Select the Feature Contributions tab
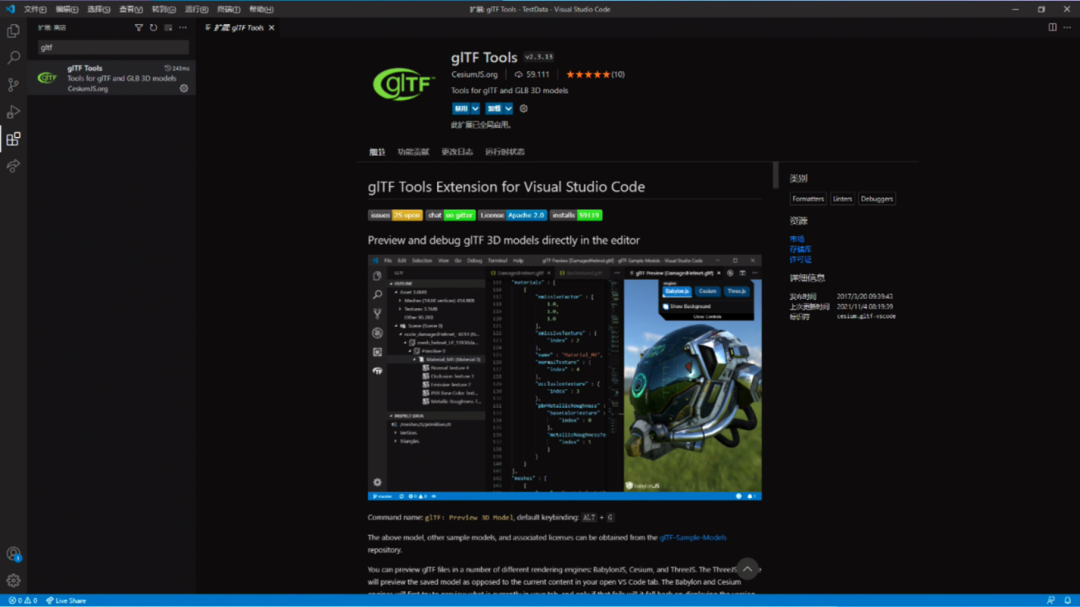The width and height of the screenshot is (1080, 607). click(x=413, y=152)
